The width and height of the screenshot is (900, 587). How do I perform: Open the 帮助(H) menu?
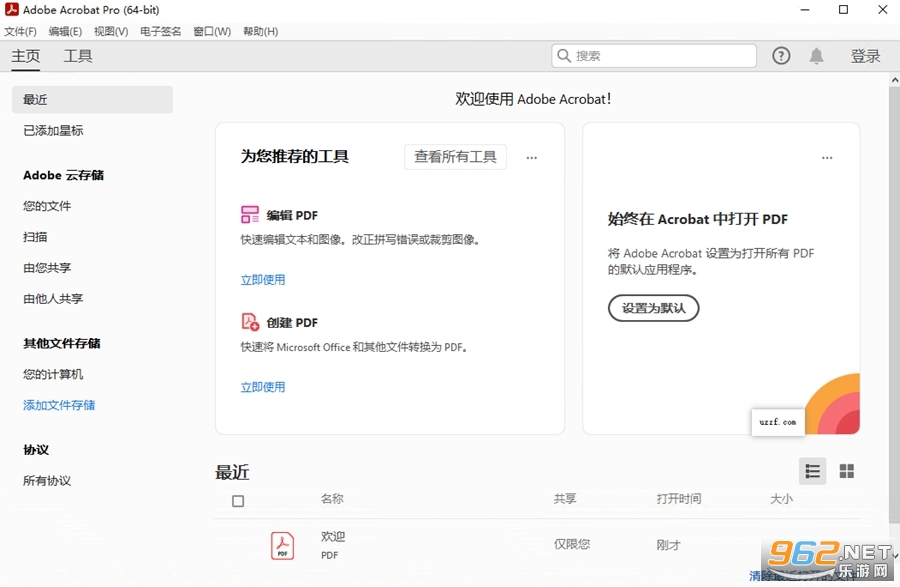coord(261,32)
